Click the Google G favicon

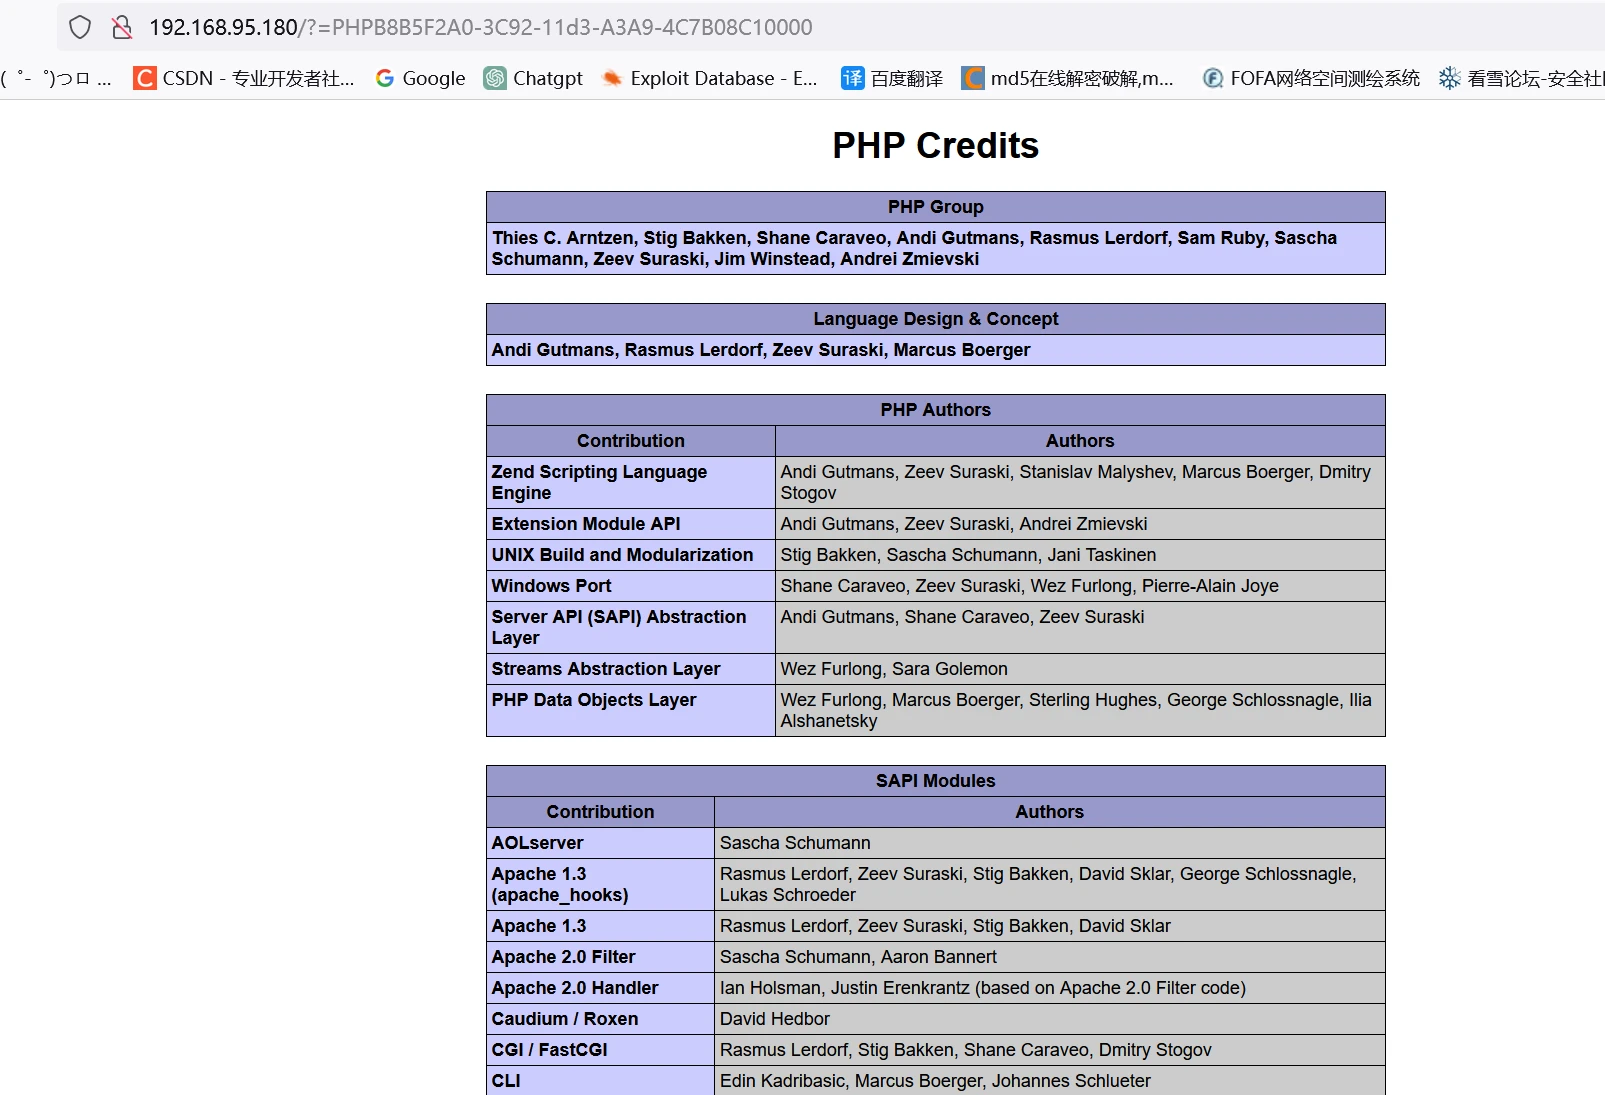[385, 78]
